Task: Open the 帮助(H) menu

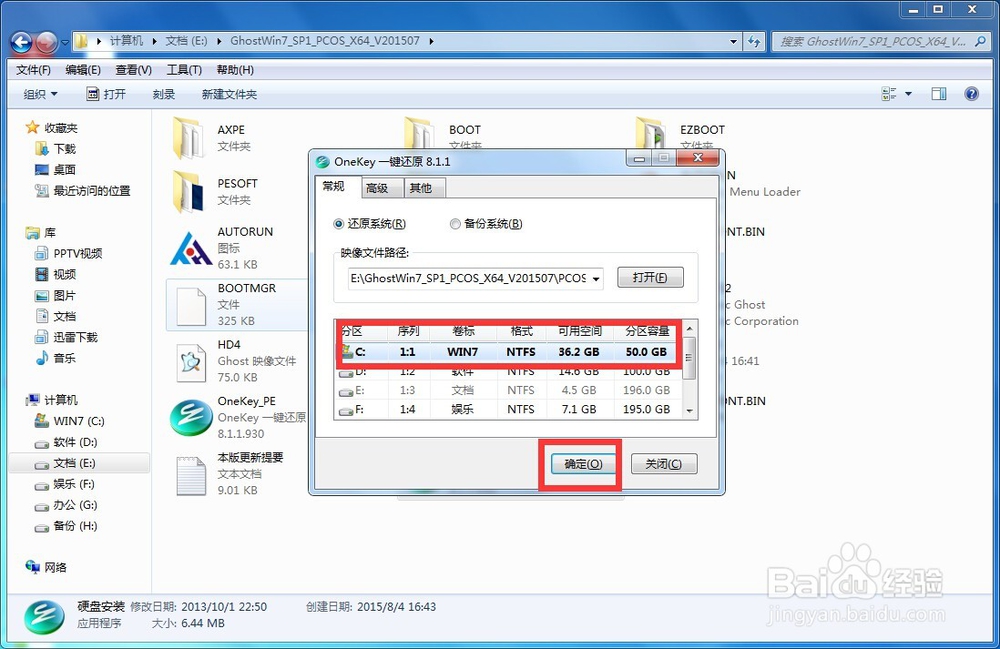Action: point(235,70)
